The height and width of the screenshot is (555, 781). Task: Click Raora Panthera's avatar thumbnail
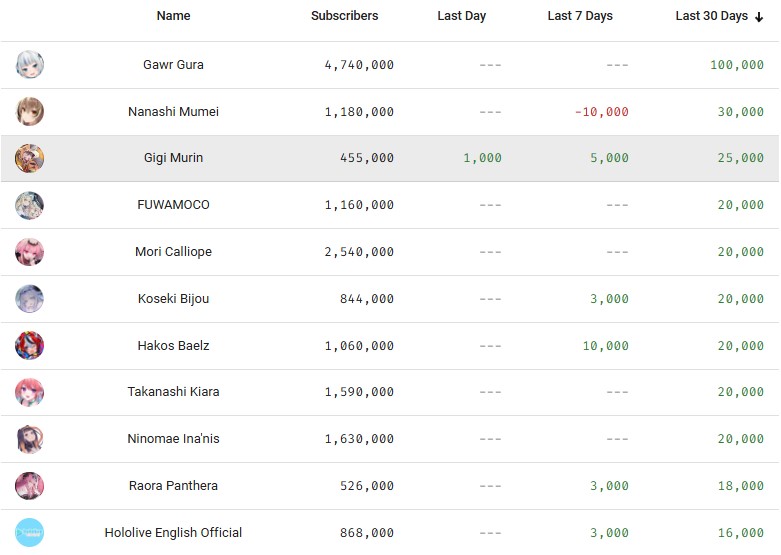(x=30, y=486)
